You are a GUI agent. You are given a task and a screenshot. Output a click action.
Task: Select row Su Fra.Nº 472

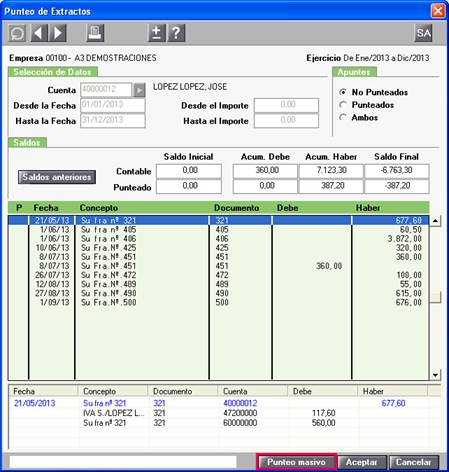click(218, 275)
